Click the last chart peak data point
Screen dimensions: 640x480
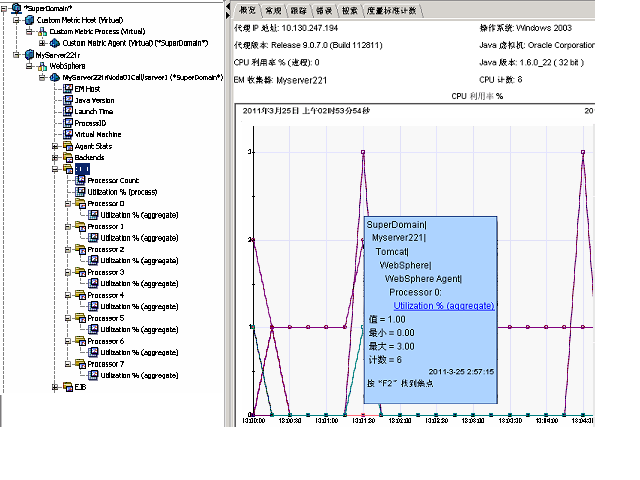tap(583, 152)
